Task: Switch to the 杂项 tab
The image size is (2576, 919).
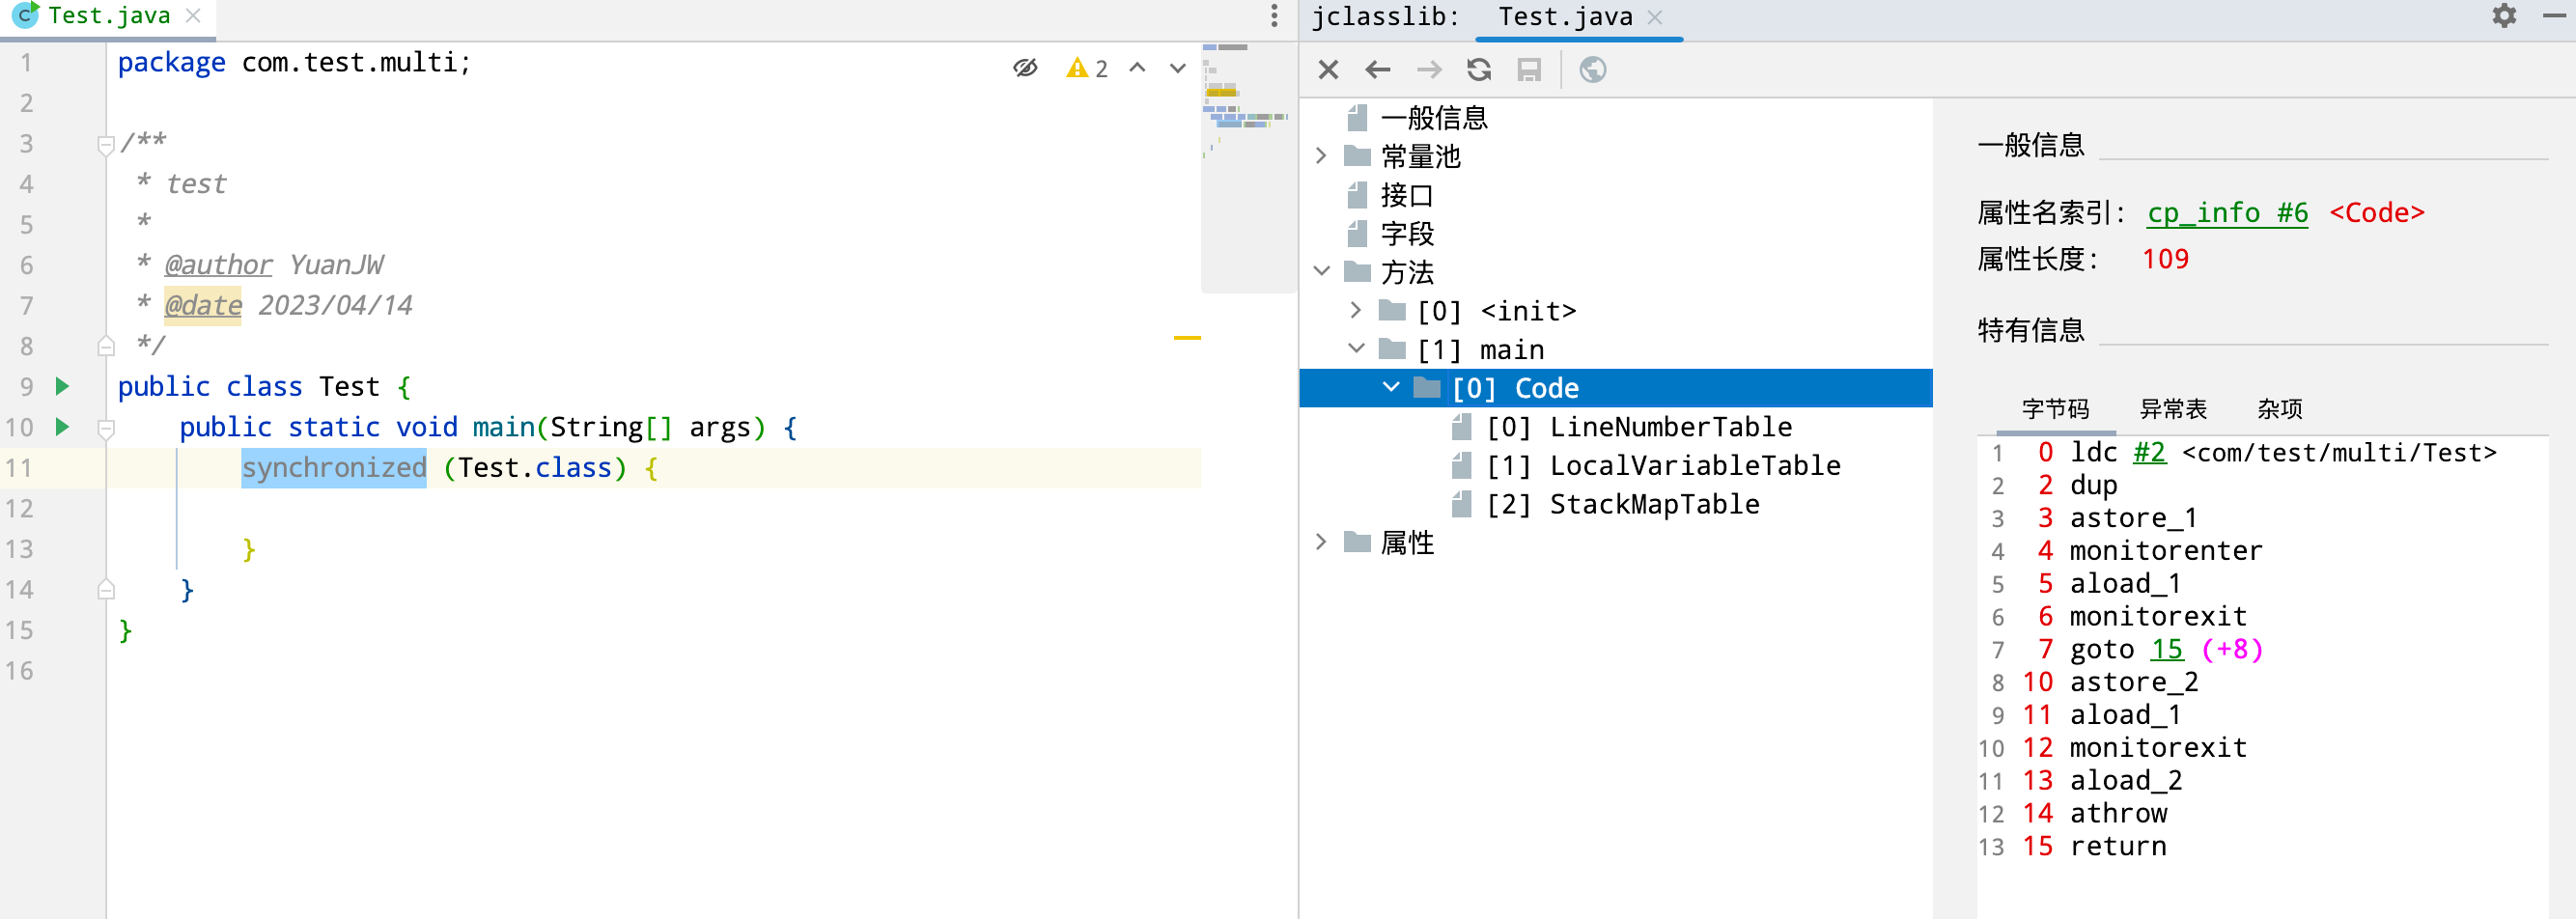Action: (x=2279, y=408)
